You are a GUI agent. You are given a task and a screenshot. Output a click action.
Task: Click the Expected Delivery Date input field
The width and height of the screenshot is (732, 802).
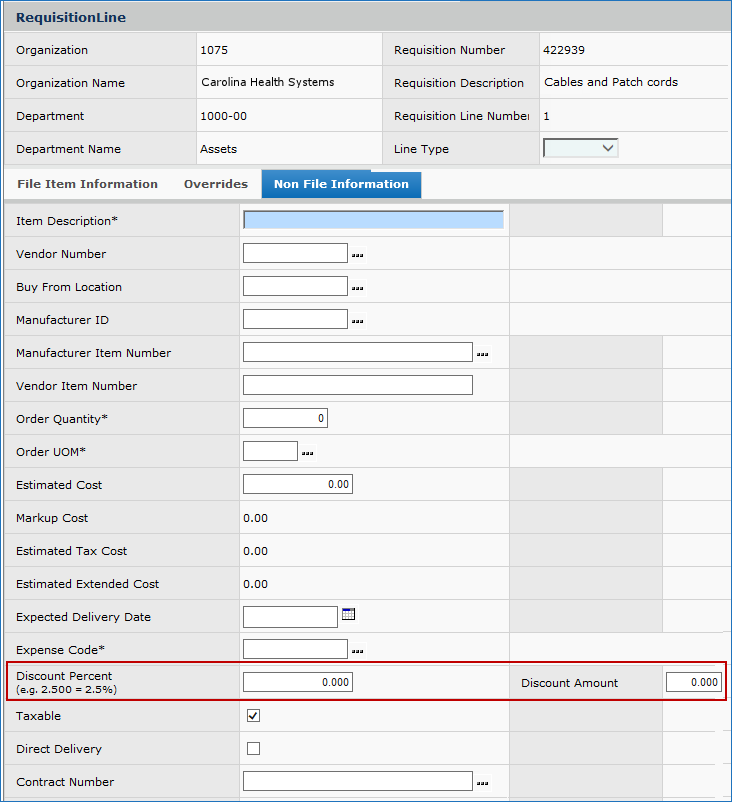tap(290, 617)
